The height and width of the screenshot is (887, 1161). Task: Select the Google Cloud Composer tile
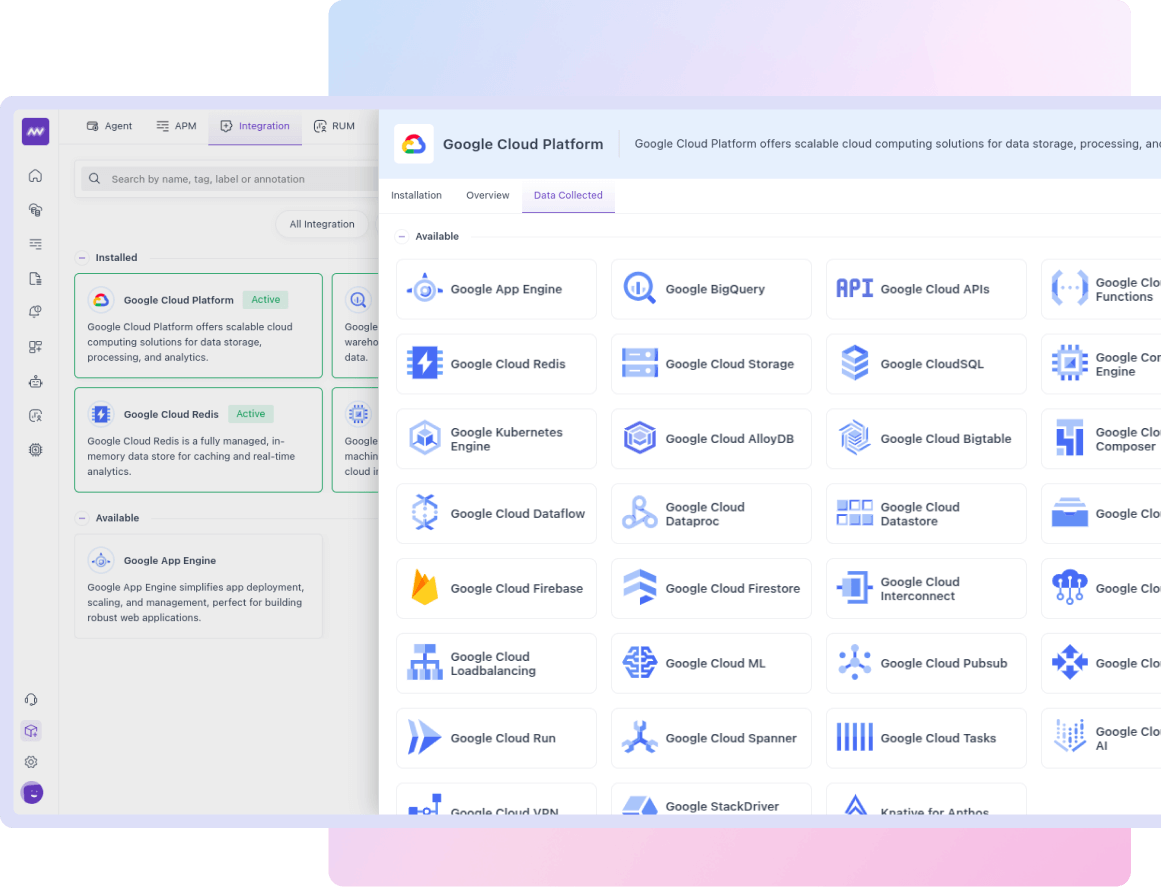[x=1101, y=439]
